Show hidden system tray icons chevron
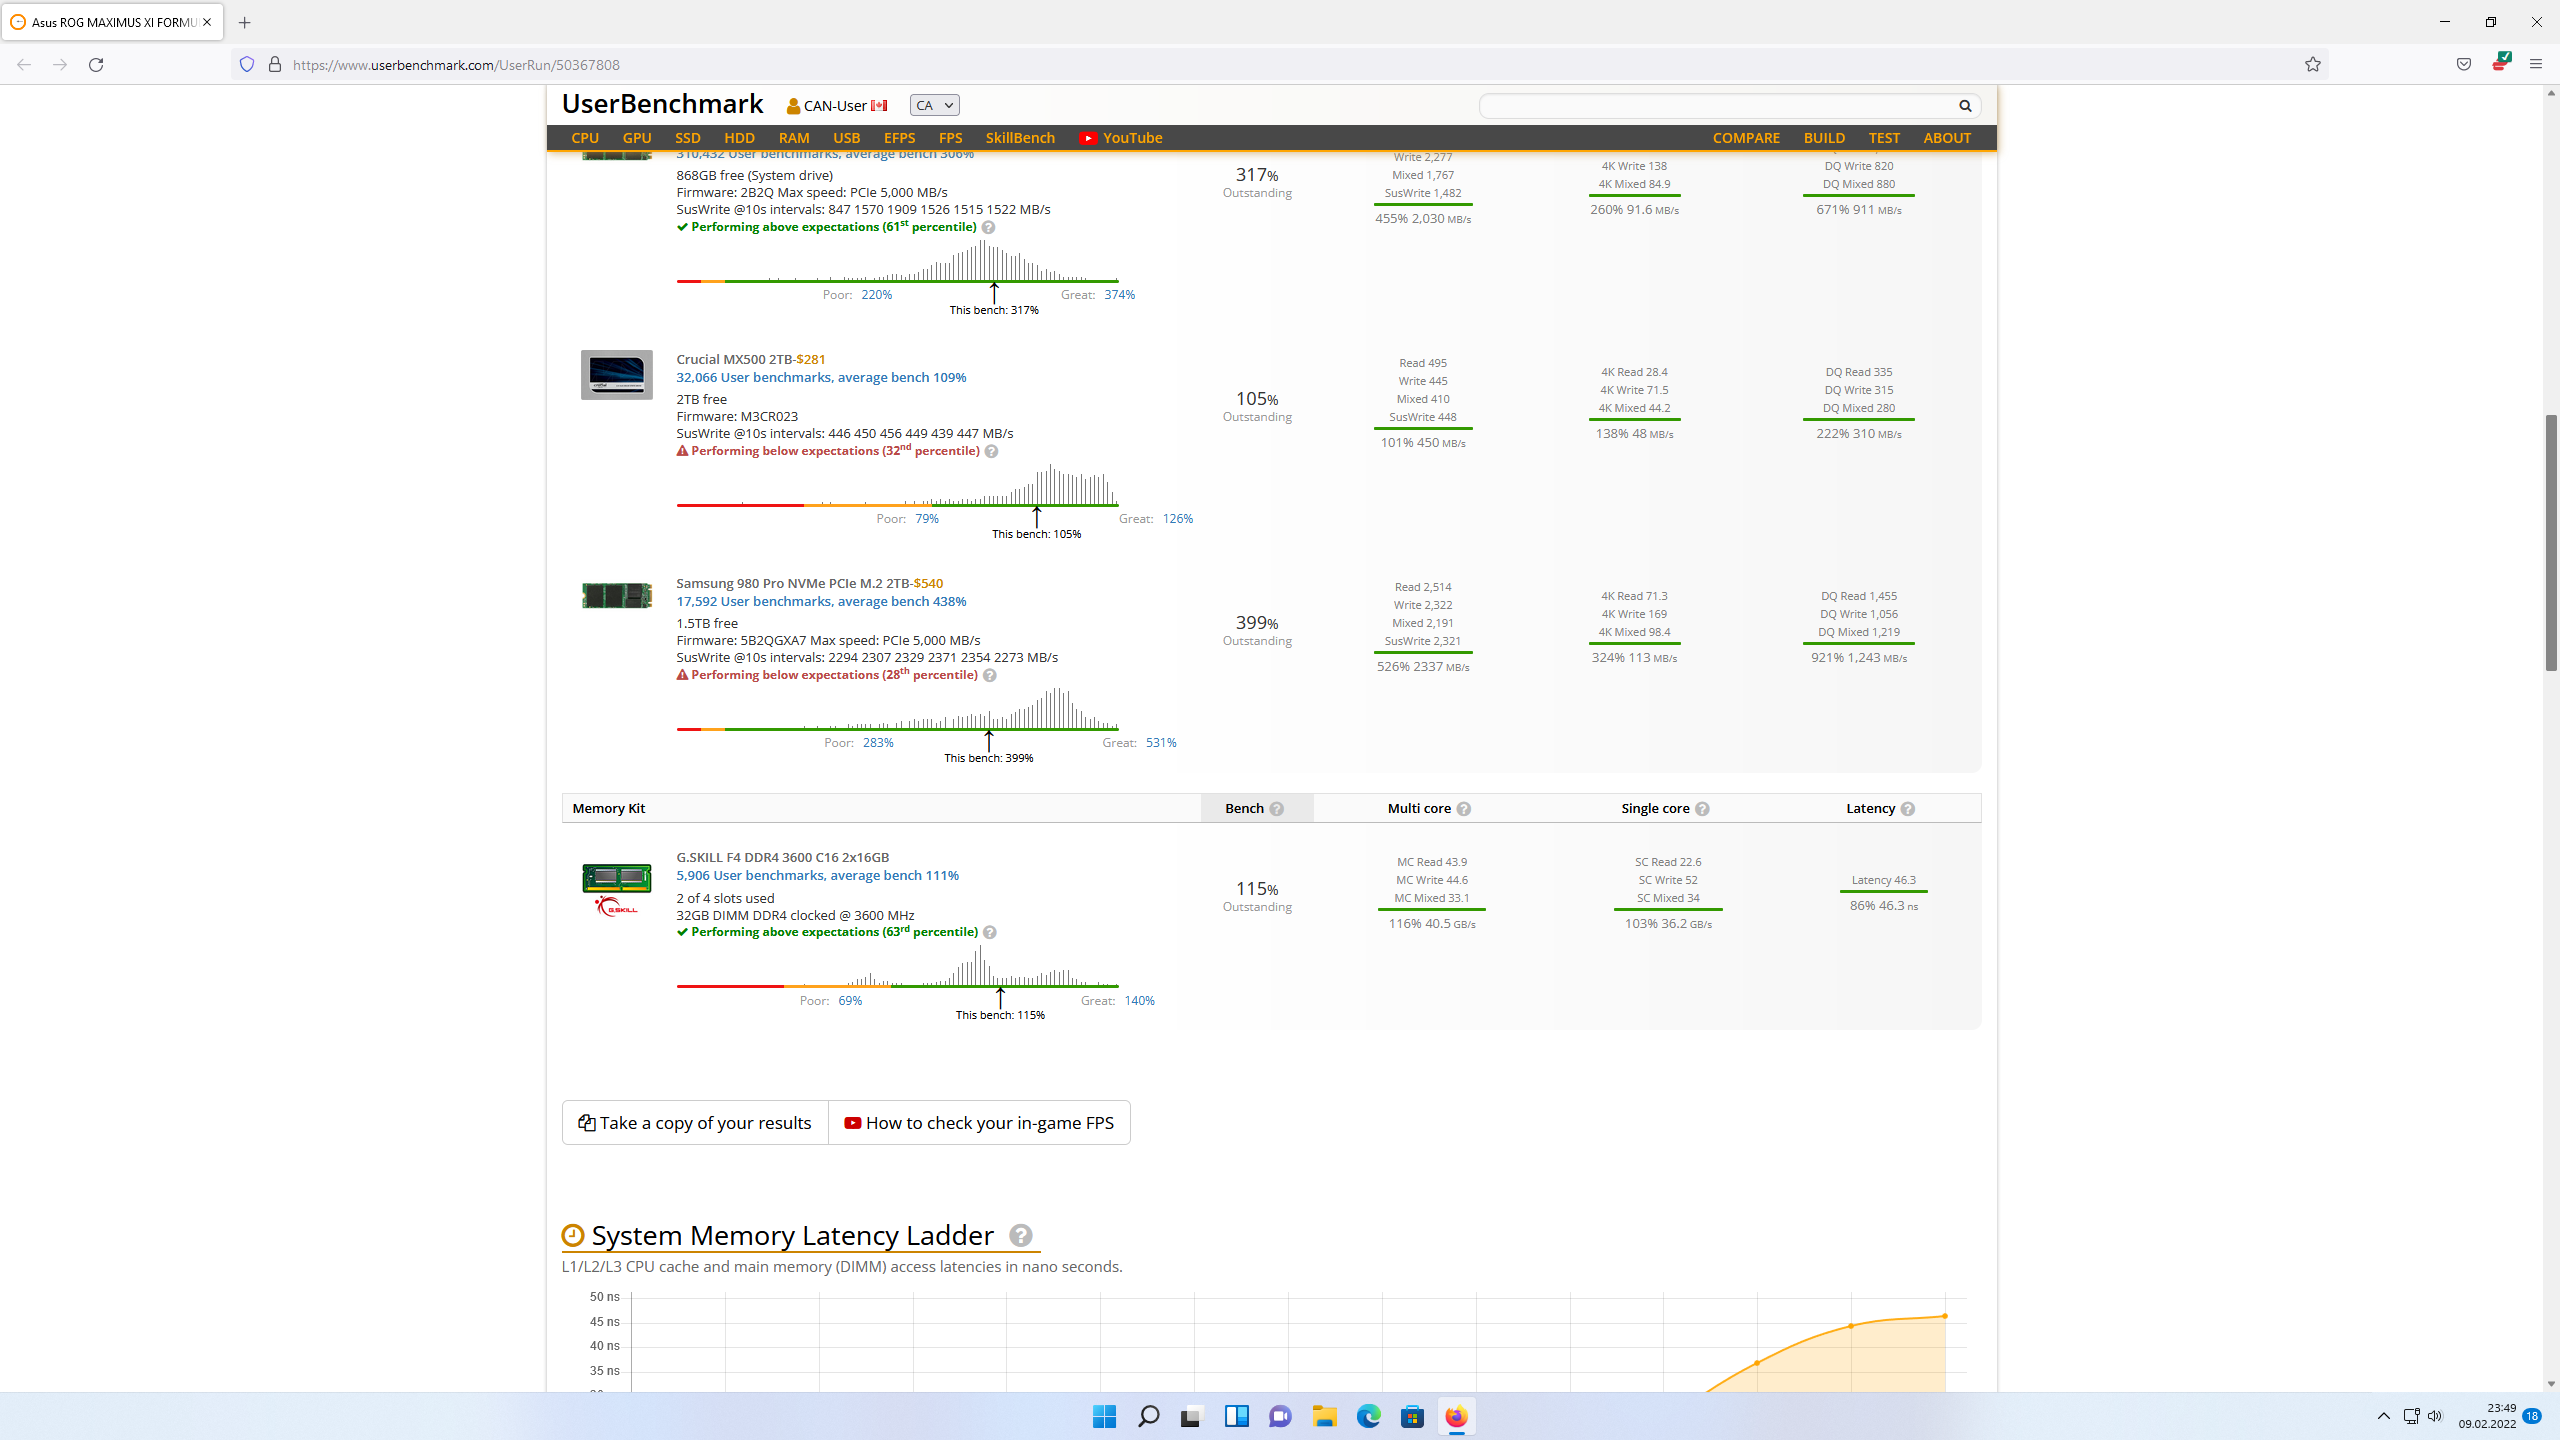 pyautogui.click(x=2383, y=1416)
